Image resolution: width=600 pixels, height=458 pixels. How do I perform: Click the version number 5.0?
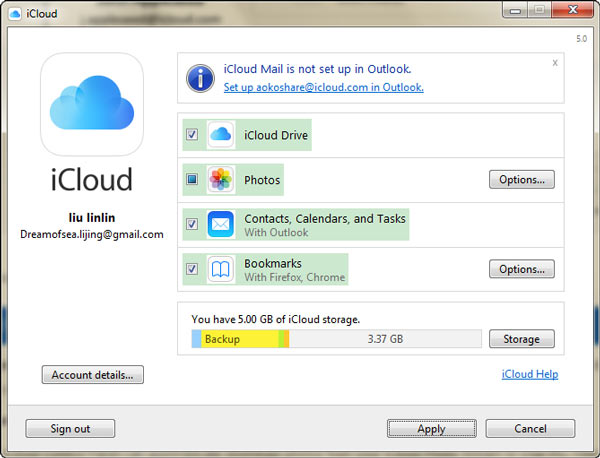pos(582,39)
